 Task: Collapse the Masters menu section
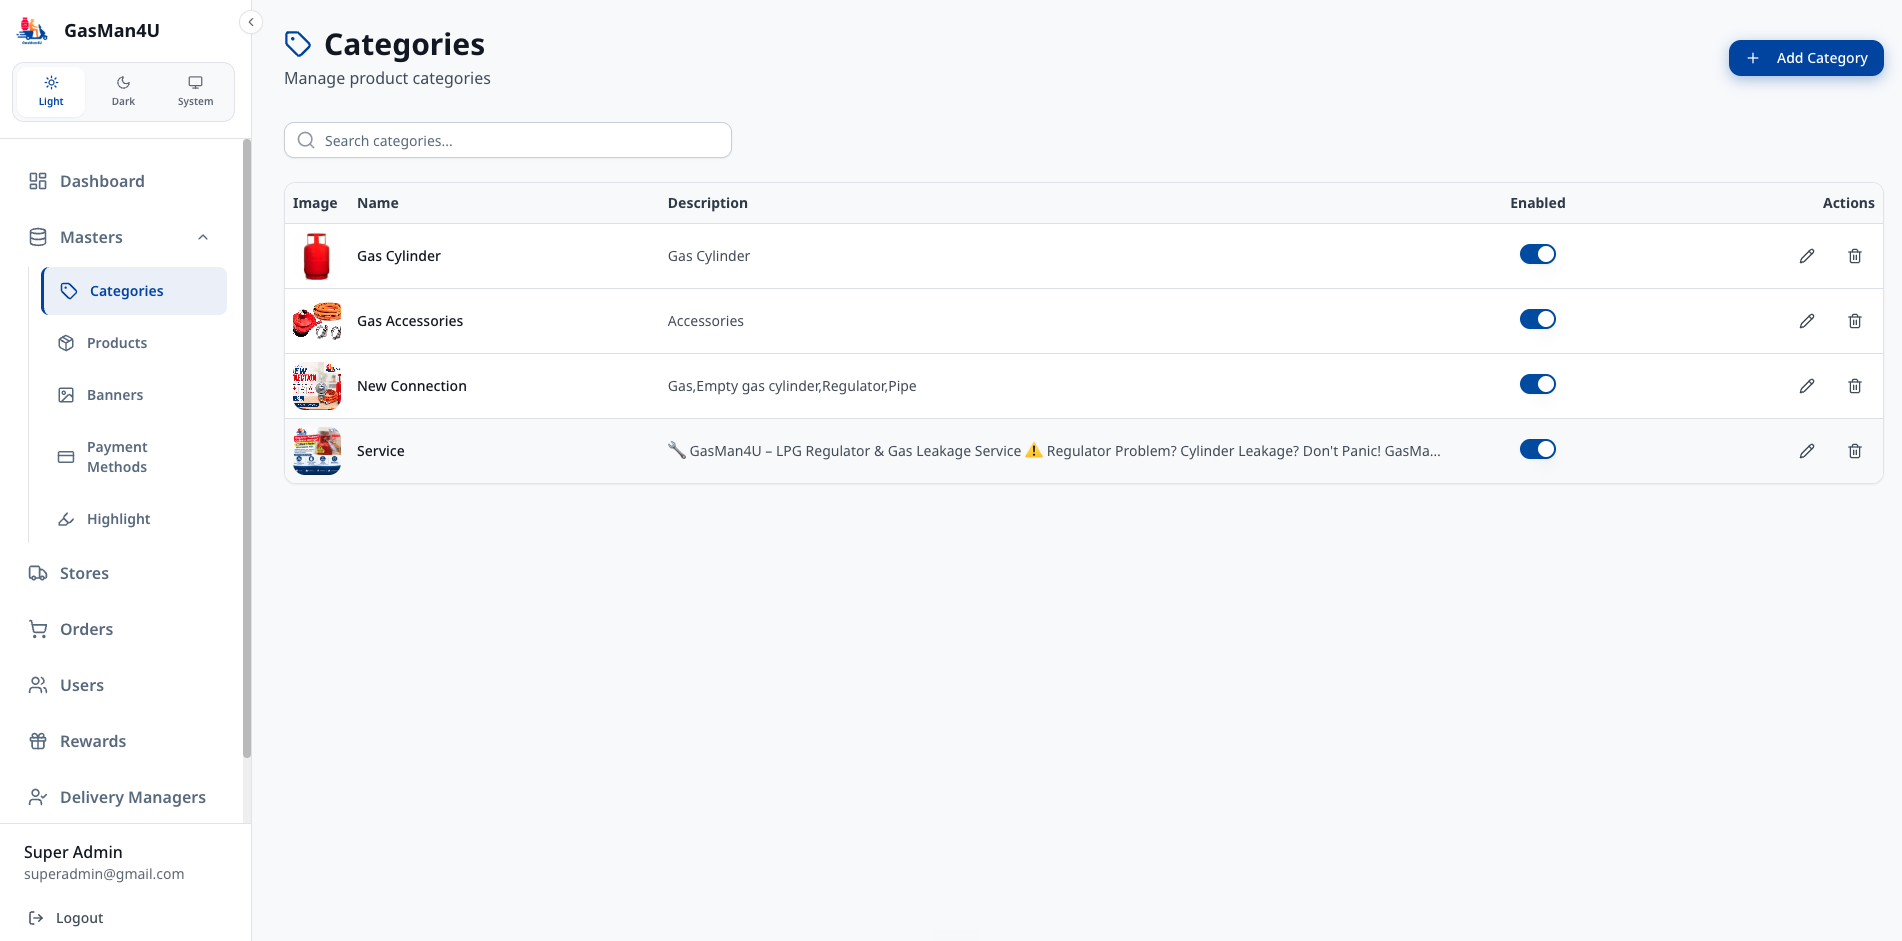(120, 237)
